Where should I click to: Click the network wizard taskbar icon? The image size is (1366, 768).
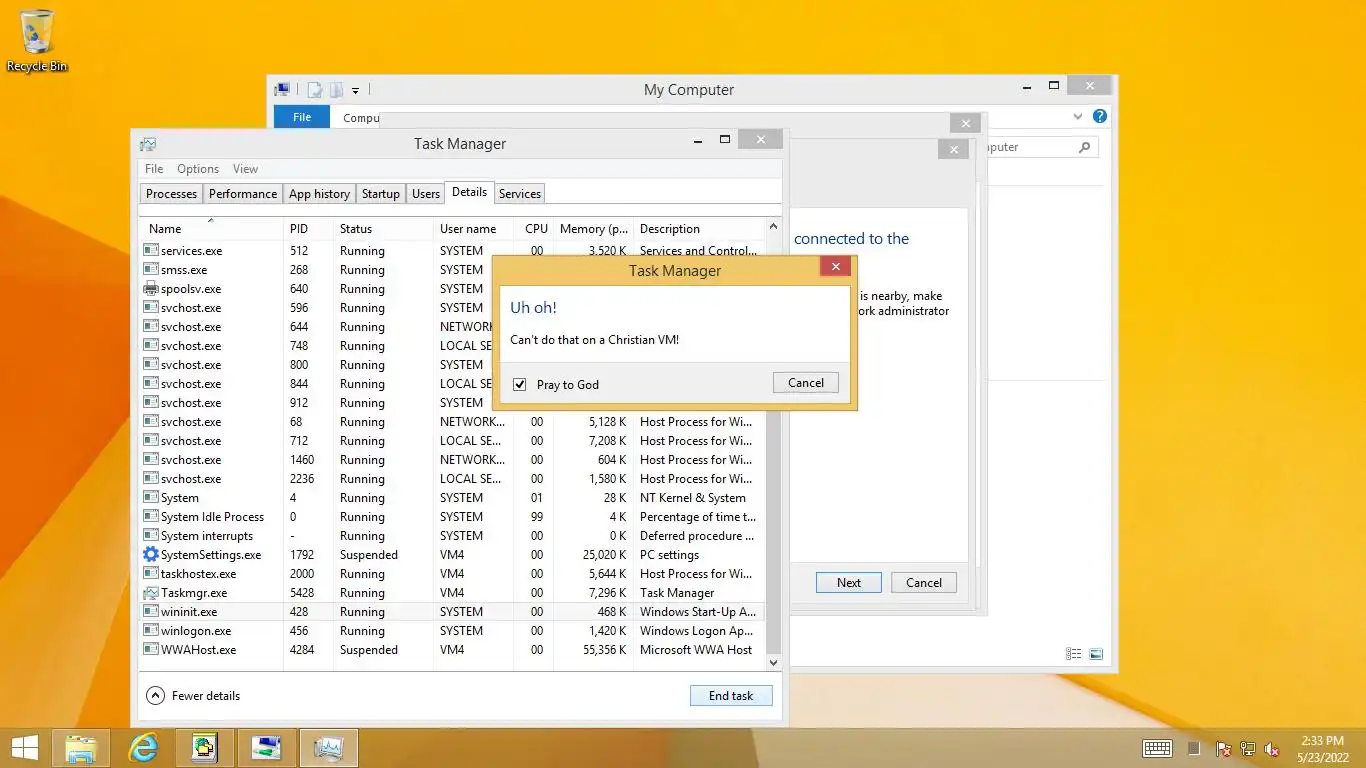(267, 748)
